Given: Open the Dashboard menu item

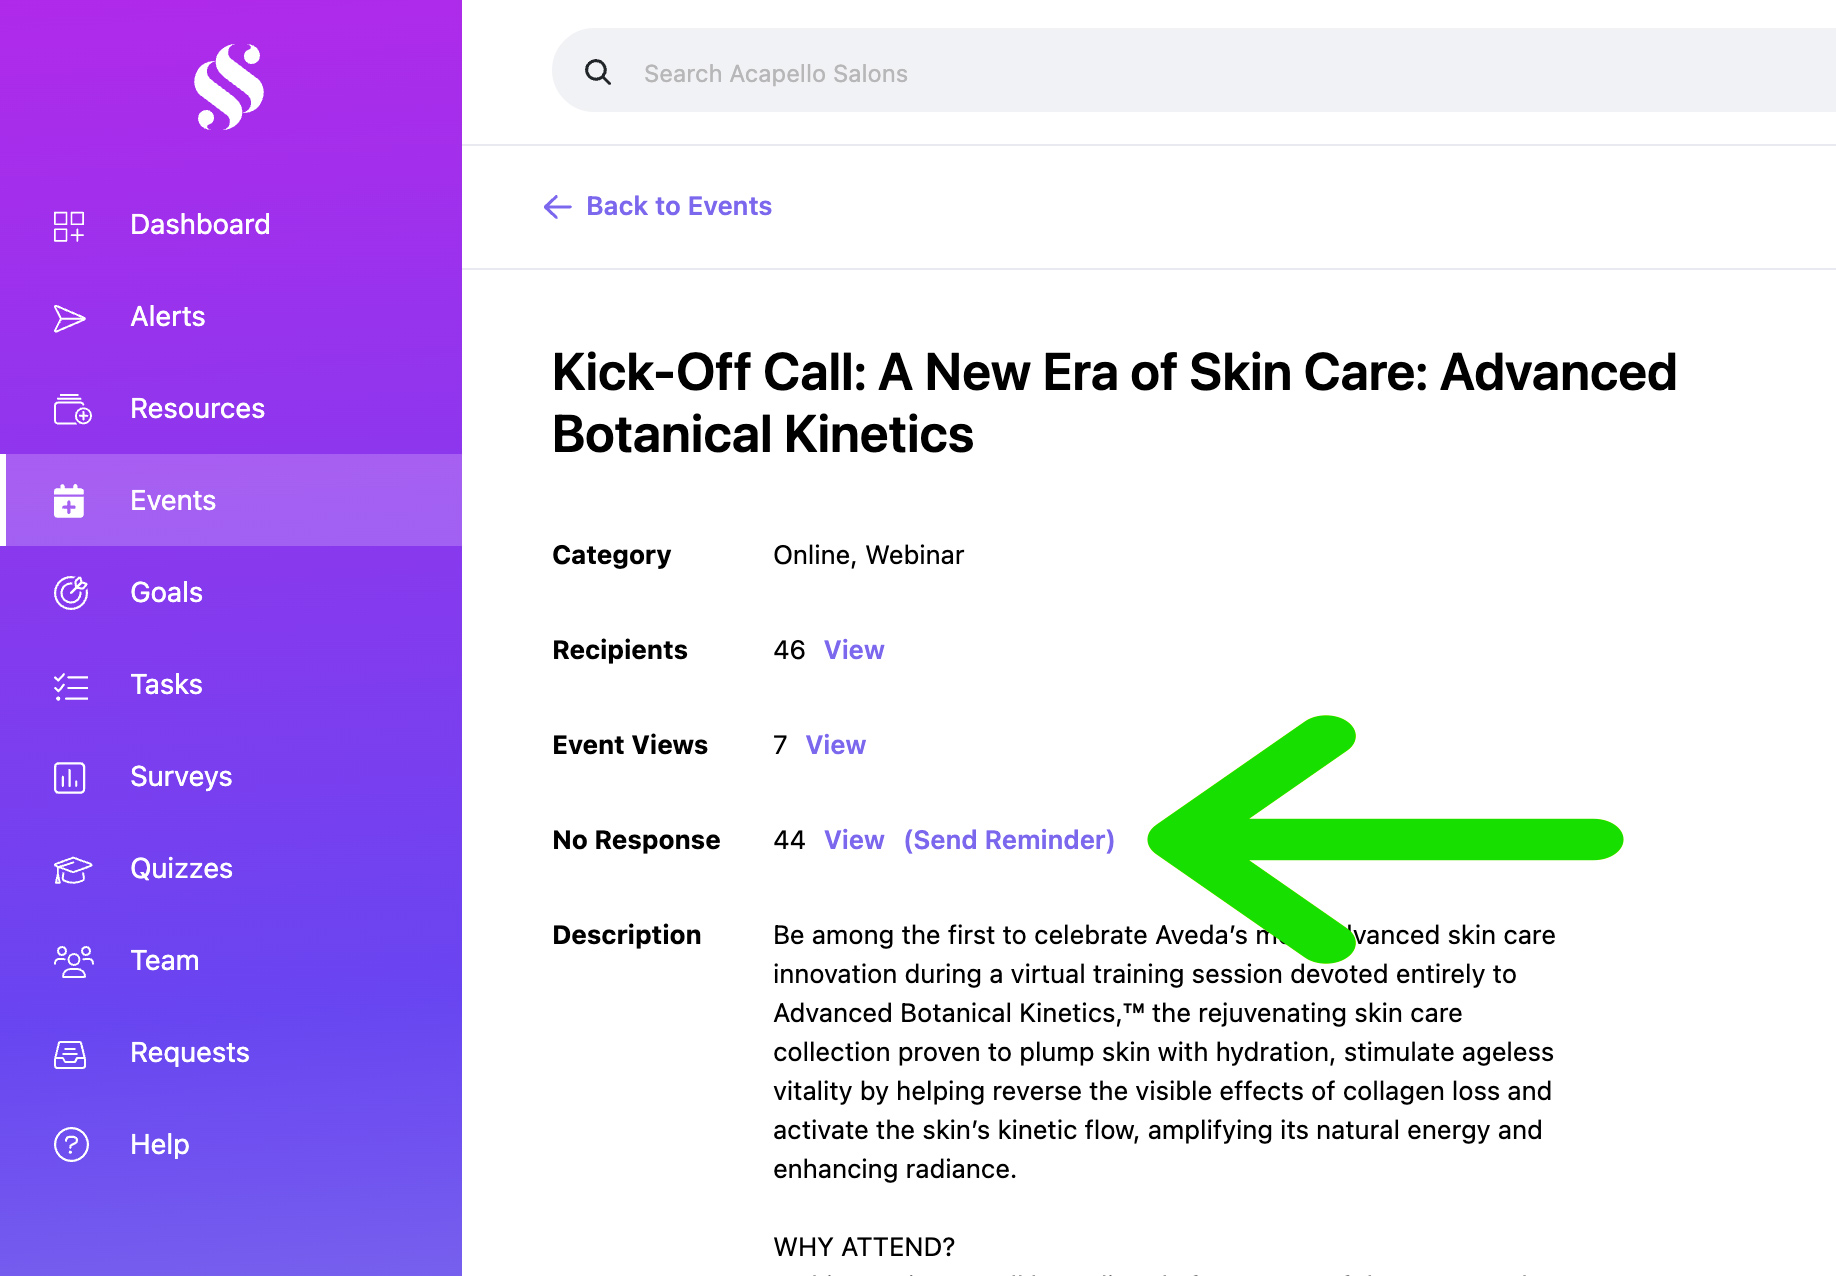Looking at the screenshot, I should [x=231, y=224].
